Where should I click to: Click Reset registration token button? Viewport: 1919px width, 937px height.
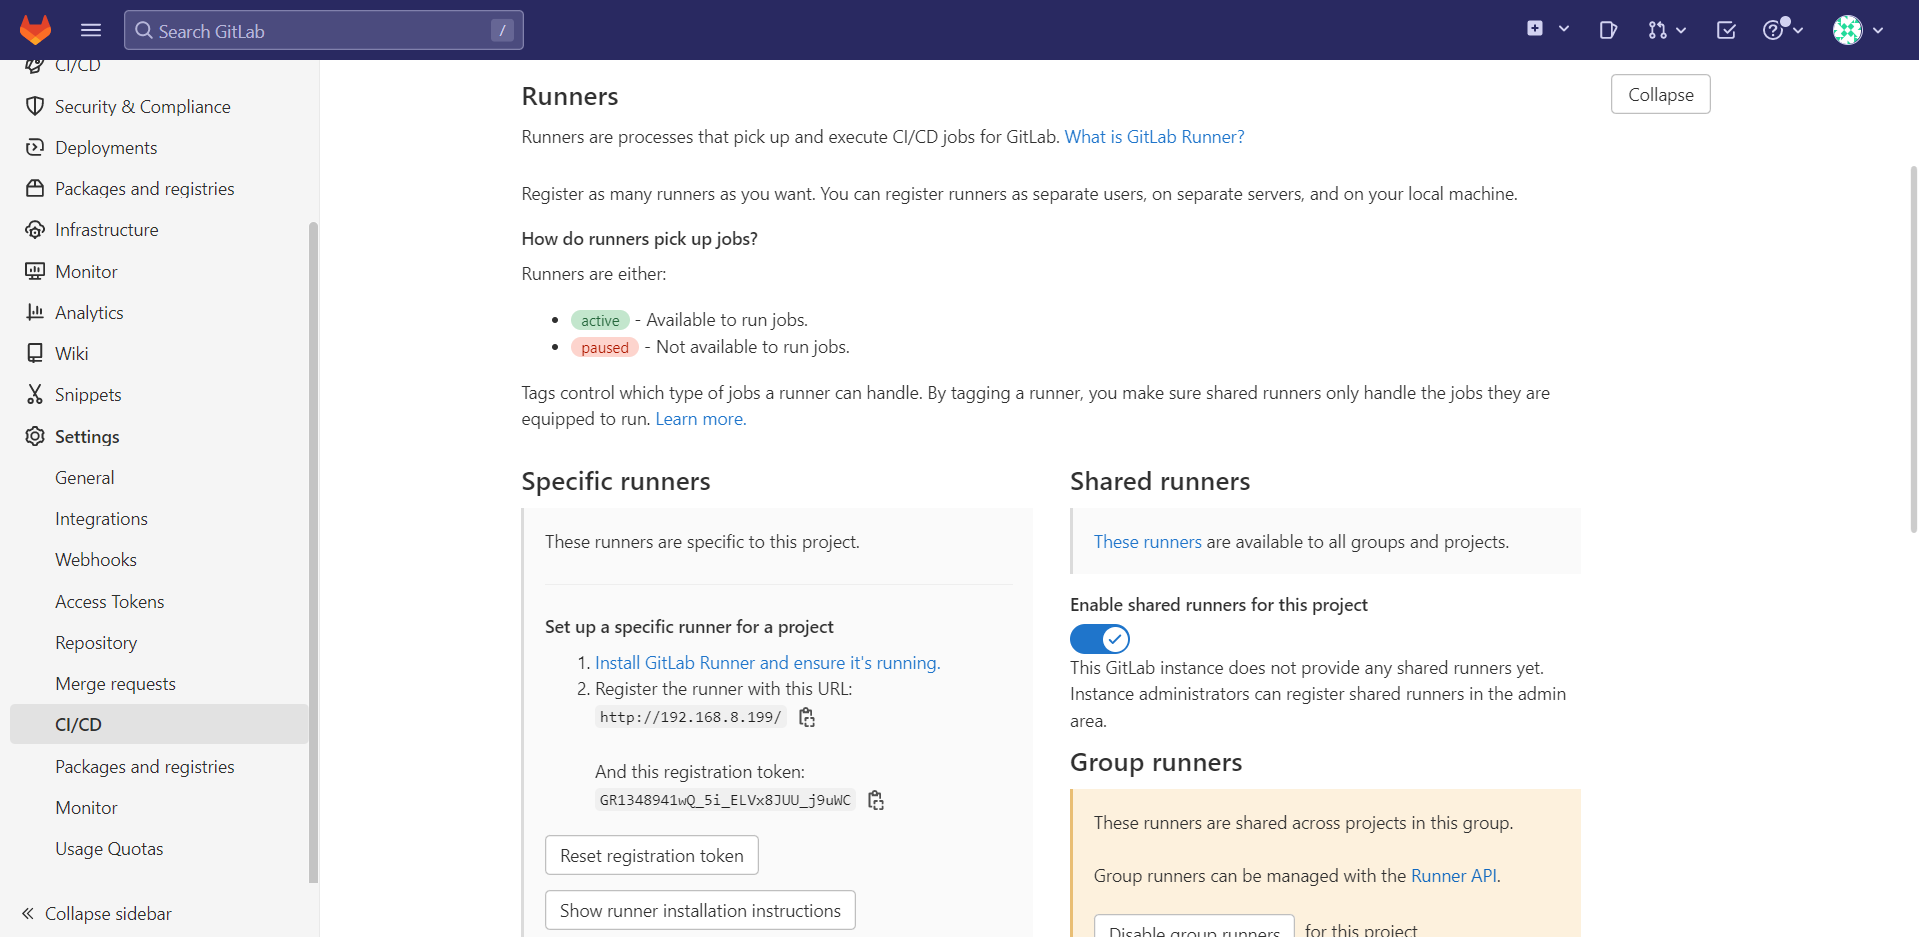[652, 855]
